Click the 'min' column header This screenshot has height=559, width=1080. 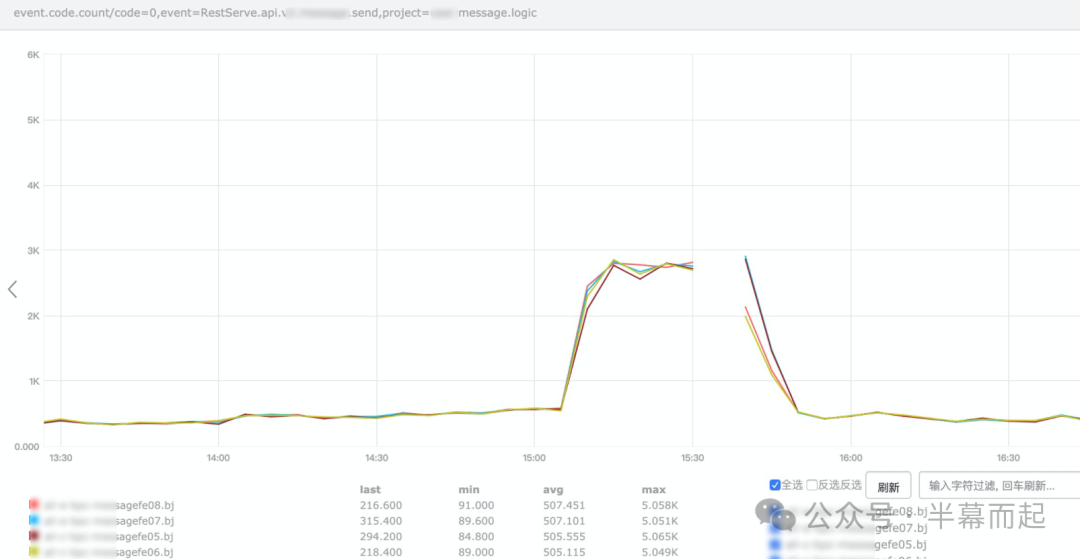[468, 489]
